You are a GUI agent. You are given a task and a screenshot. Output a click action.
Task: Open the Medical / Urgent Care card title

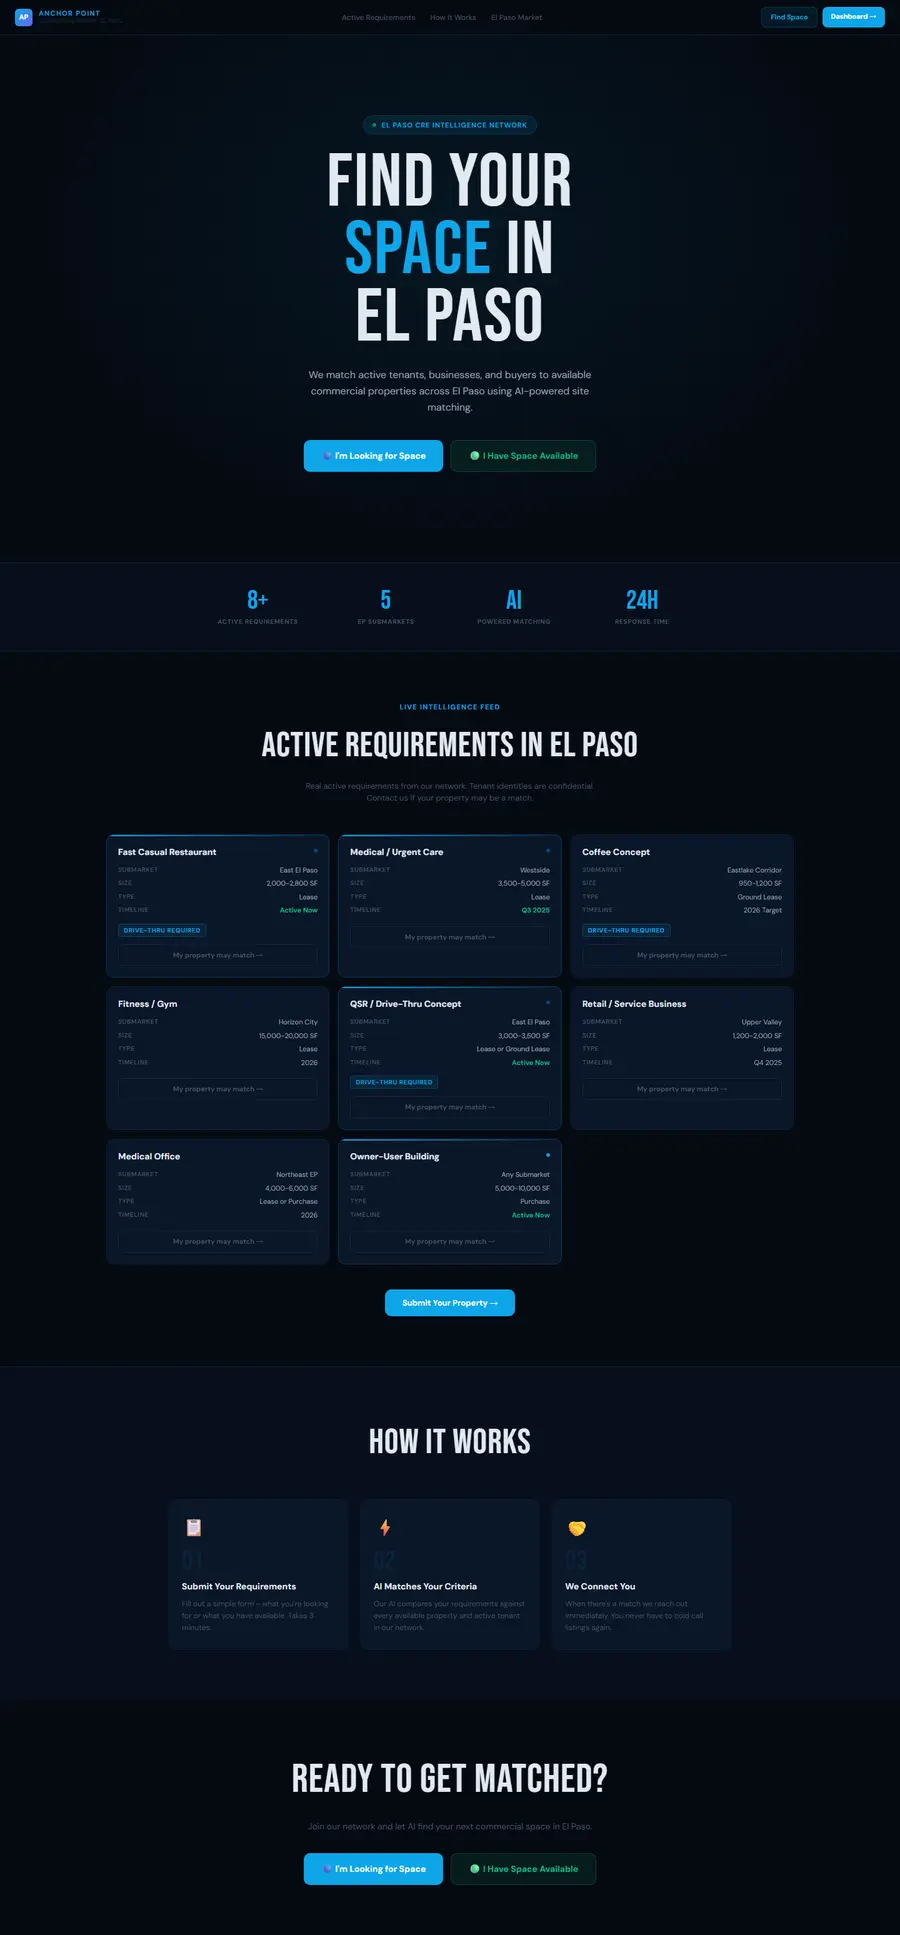(397, 852)
